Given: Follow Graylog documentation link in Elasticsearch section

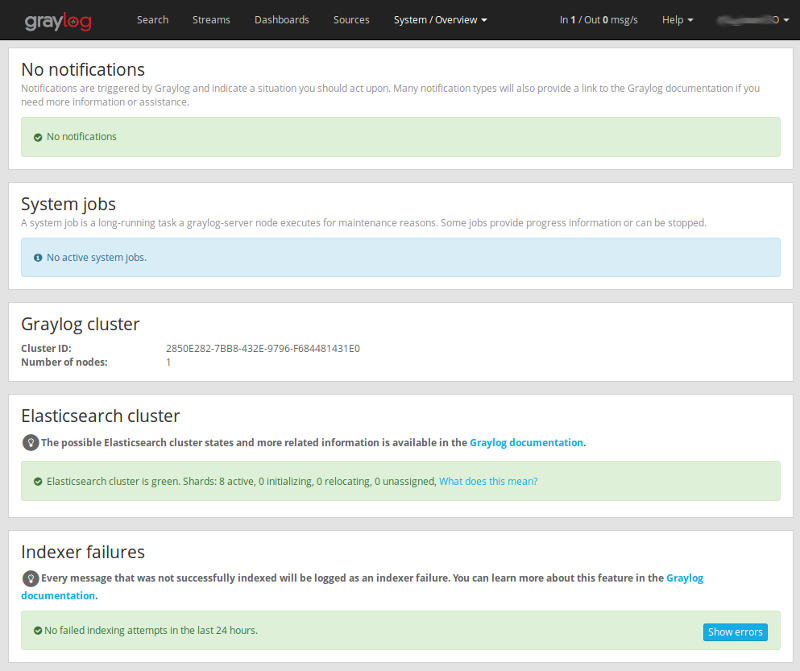Looking at the screenshot, I should [x=526, y=442].
